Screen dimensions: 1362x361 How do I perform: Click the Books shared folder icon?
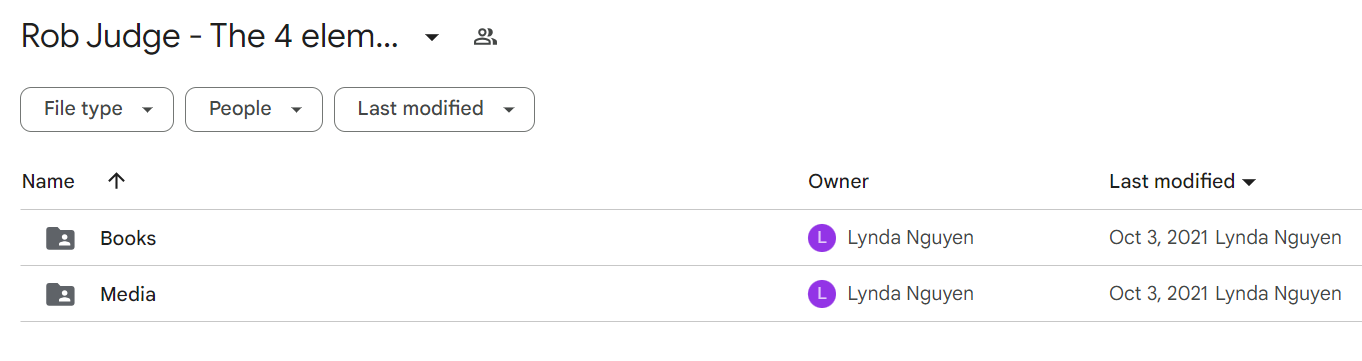(x=60, y=238)
